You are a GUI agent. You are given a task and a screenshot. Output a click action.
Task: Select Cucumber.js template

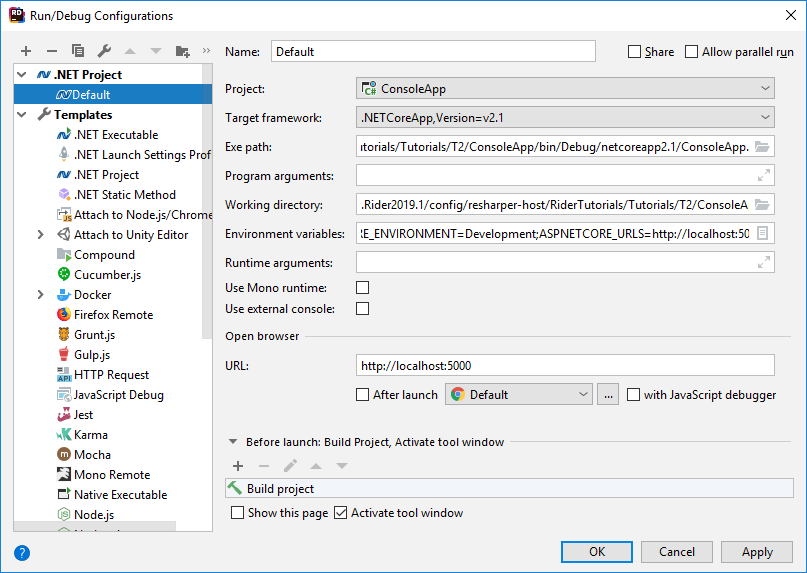[x=99, y=275]
